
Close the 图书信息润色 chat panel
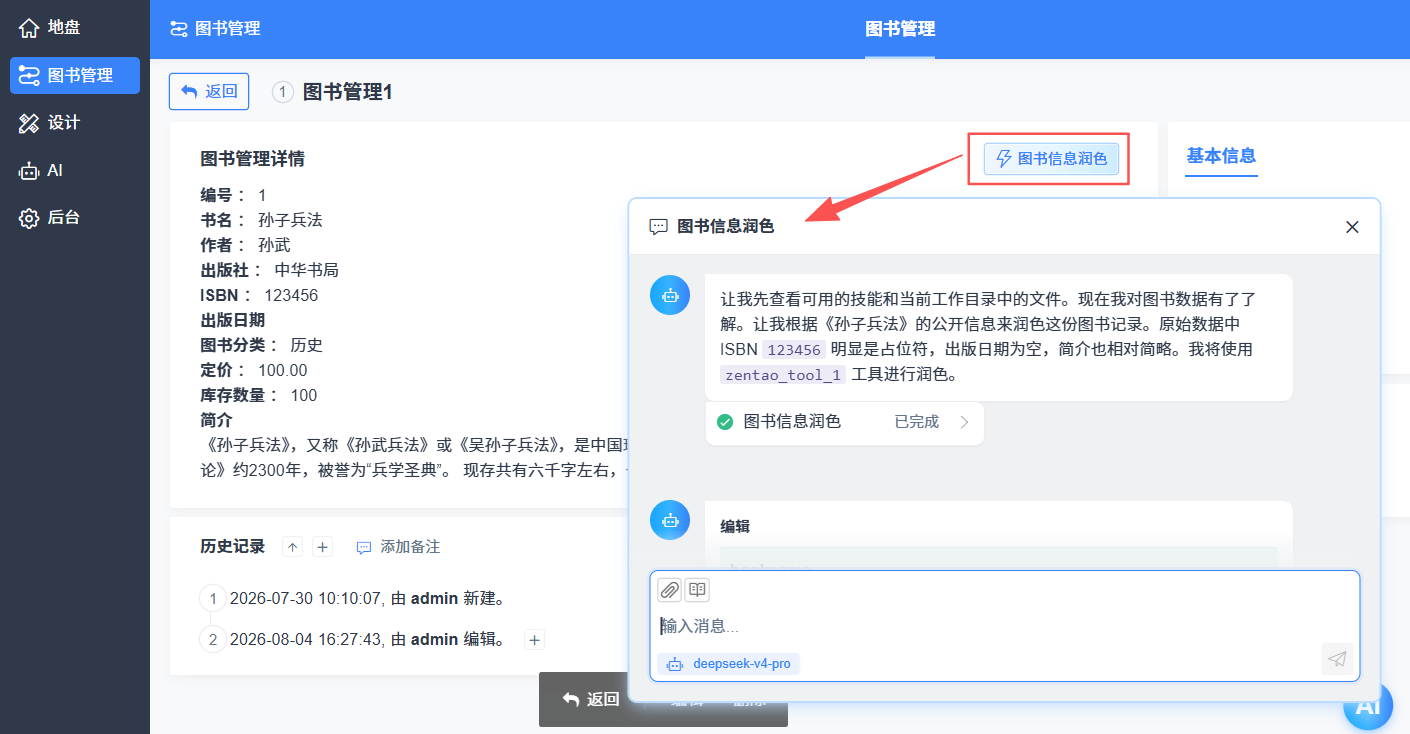pyautogui.click(x=1352, y=227)
